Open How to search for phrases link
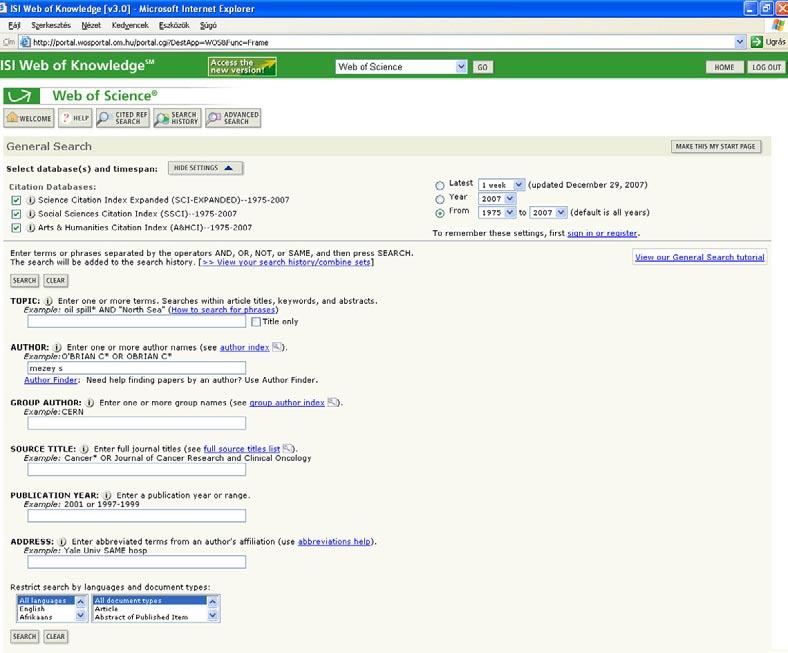The image size is (788, 653). [x=223, y=310]
